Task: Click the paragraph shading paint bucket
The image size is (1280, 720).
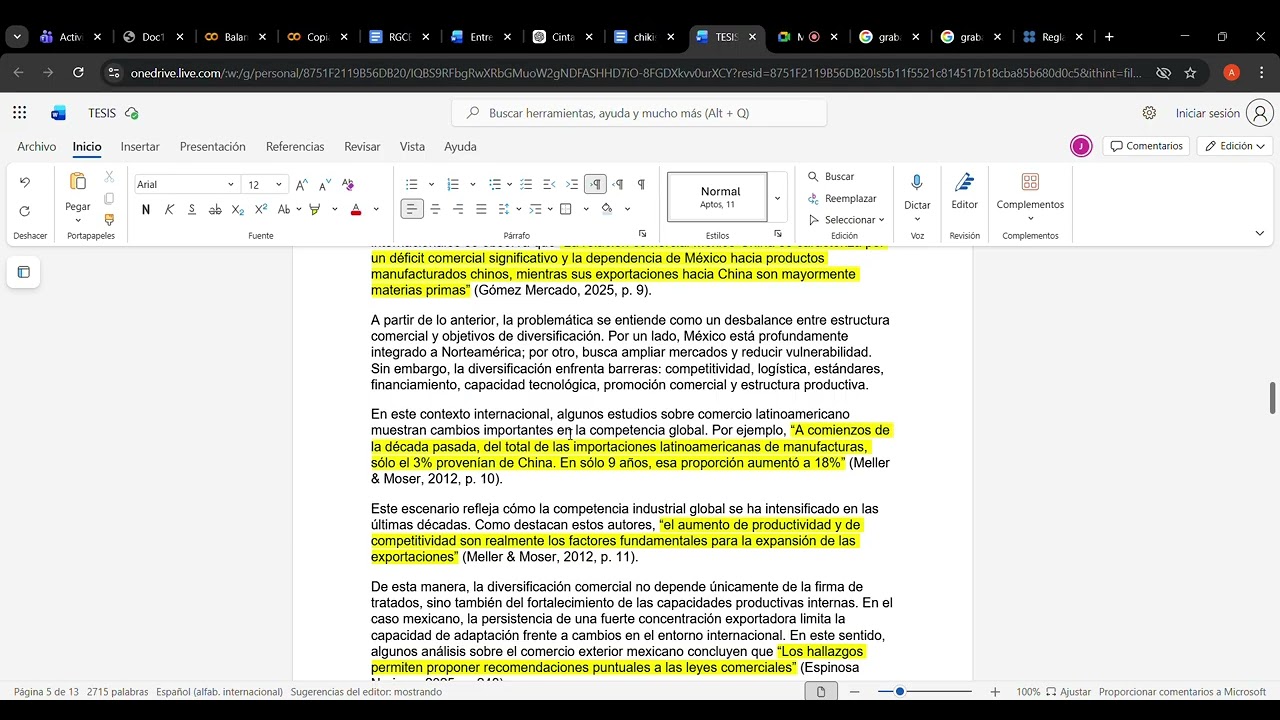Action: [x=607, y=209]
